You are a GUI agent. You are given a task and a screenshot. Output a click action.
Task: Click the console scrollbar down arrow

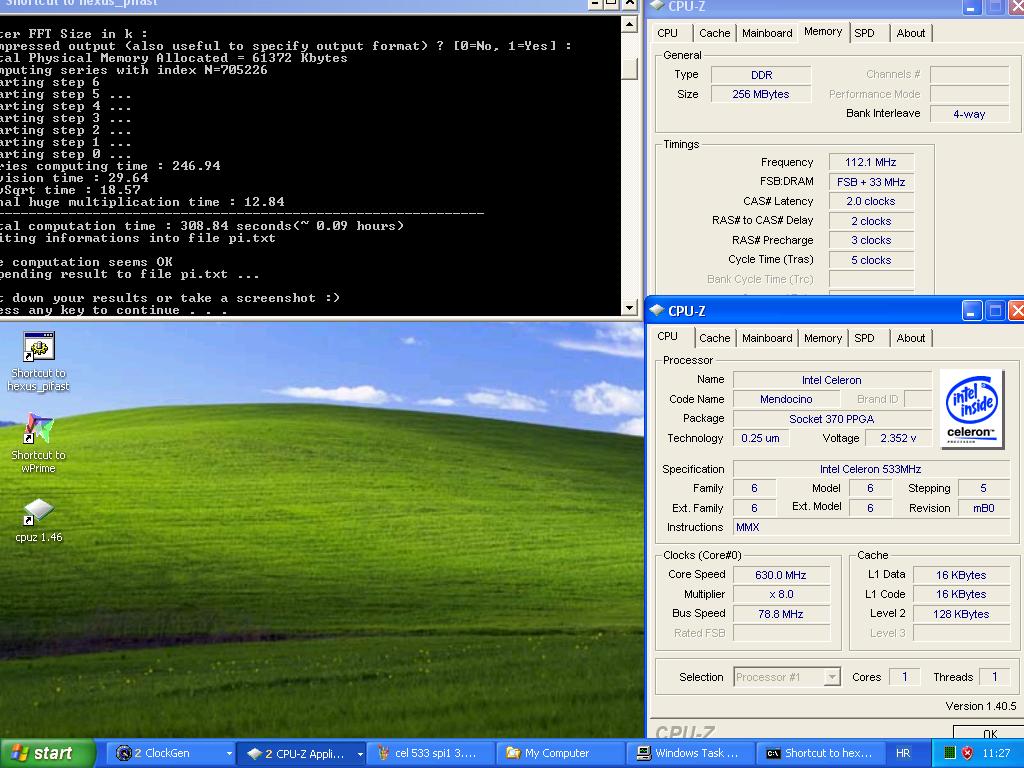pos(629,308)
